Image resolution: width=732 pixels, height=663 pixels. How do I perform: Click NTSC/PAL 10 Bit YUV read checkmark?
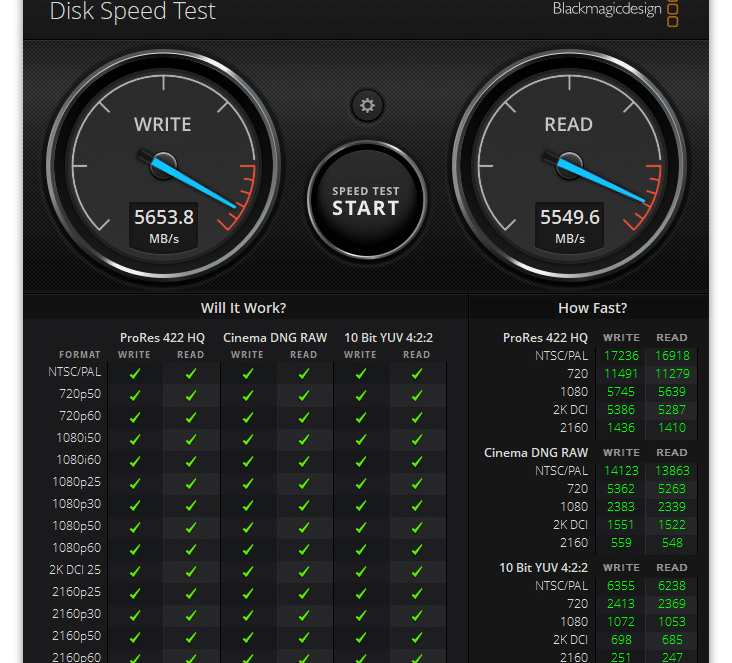417,374
